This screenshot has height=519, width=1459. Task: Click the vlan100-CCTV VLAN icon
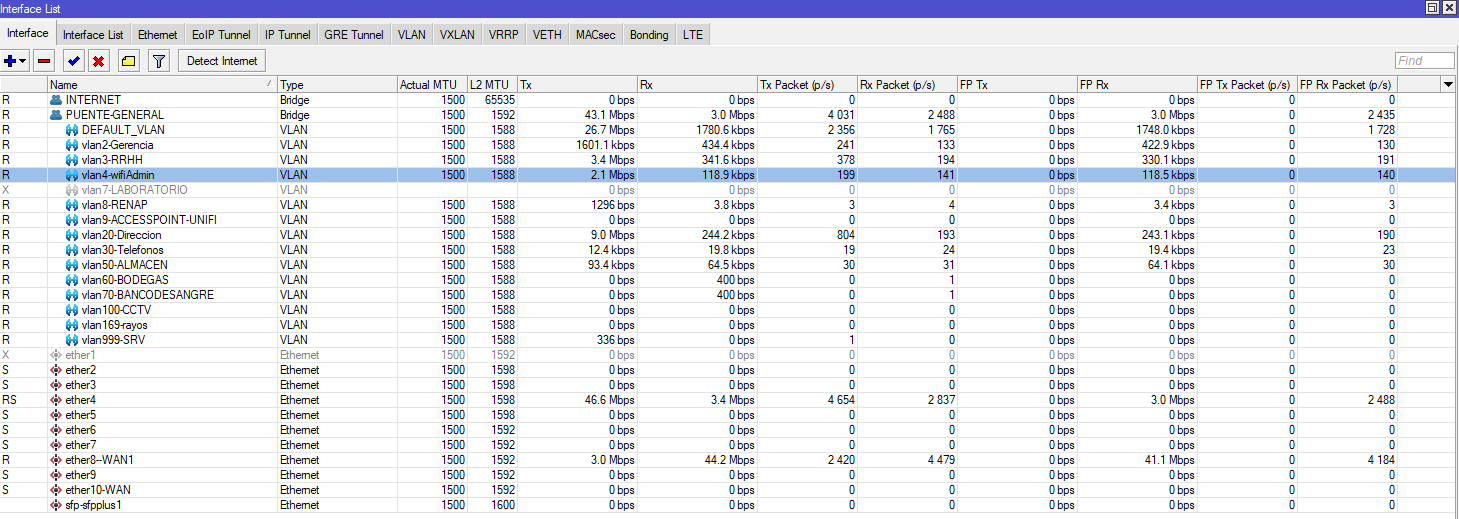coord(72,310)
